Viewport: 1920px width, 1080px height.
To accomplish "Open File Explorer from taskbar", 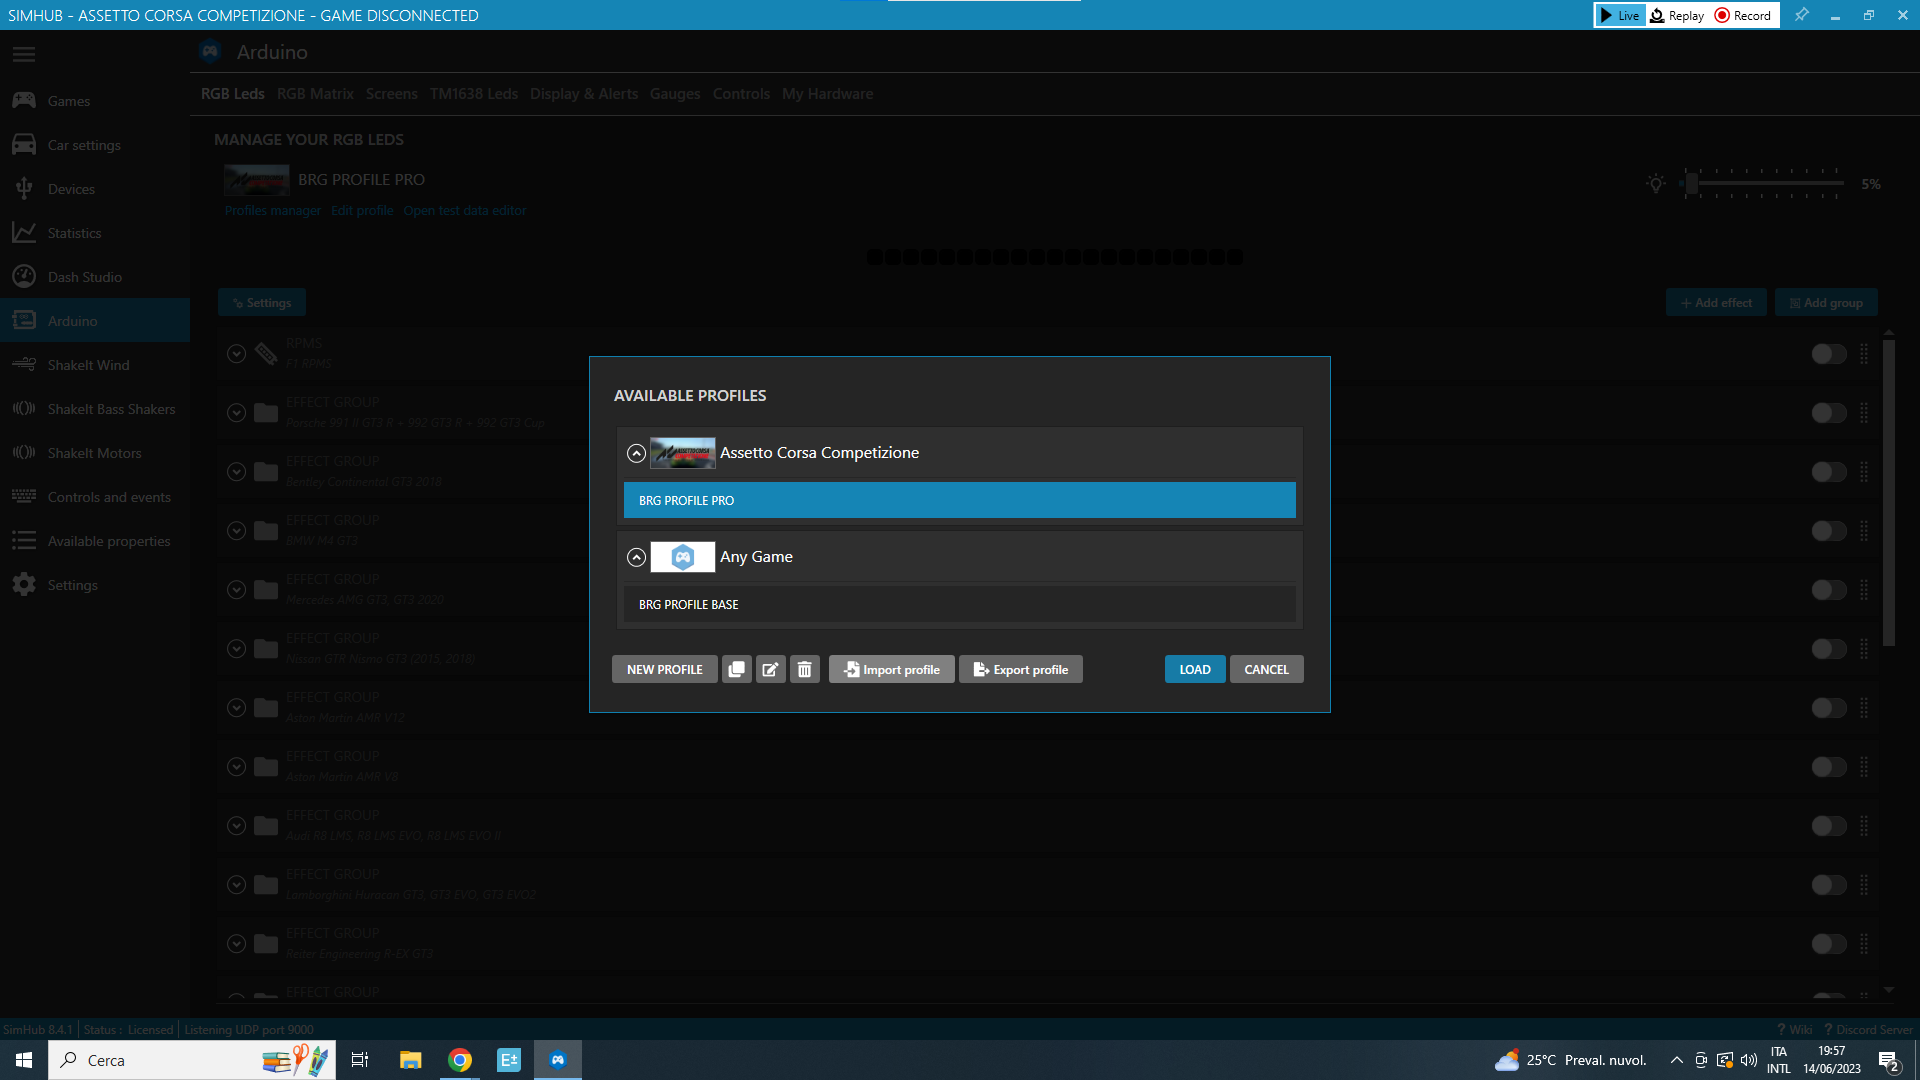I will click(x=410, y=1060).
